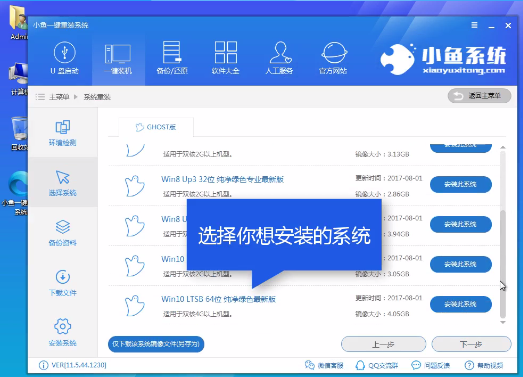Open 微信客服 WeChat support in status bar
This screenshot has height=377, width=523.
(x=324, y=365)
